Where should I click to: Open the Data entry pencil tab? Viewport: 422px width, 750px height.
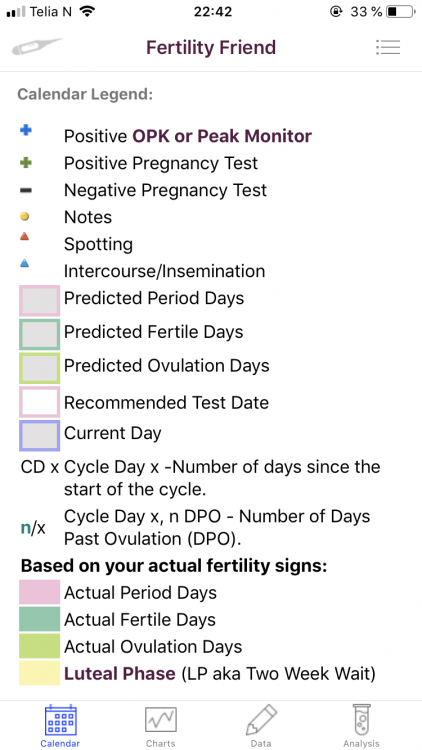261,726
